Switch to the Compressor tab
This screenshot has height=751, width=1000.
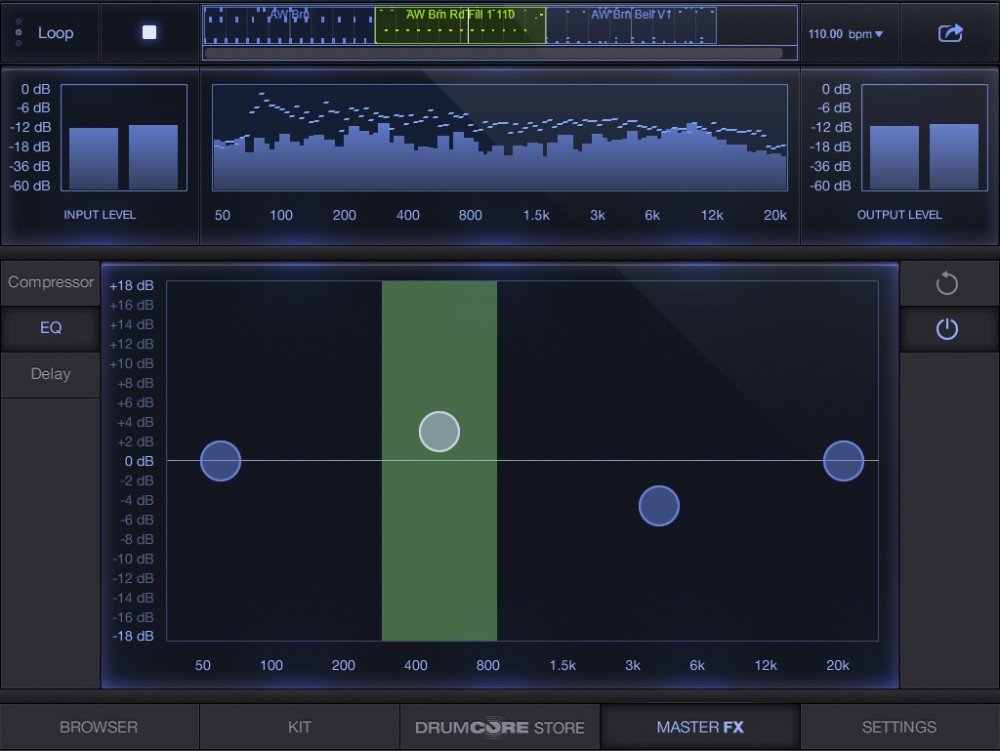tap(50, 282)
